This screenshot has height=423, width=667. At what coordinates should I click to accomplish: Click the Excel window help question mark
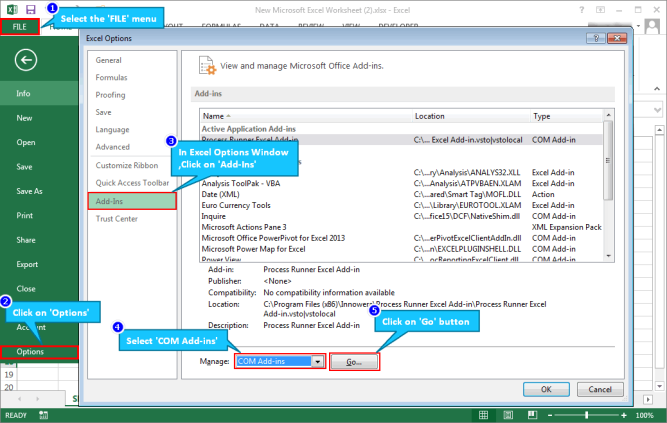pos(581,10)
